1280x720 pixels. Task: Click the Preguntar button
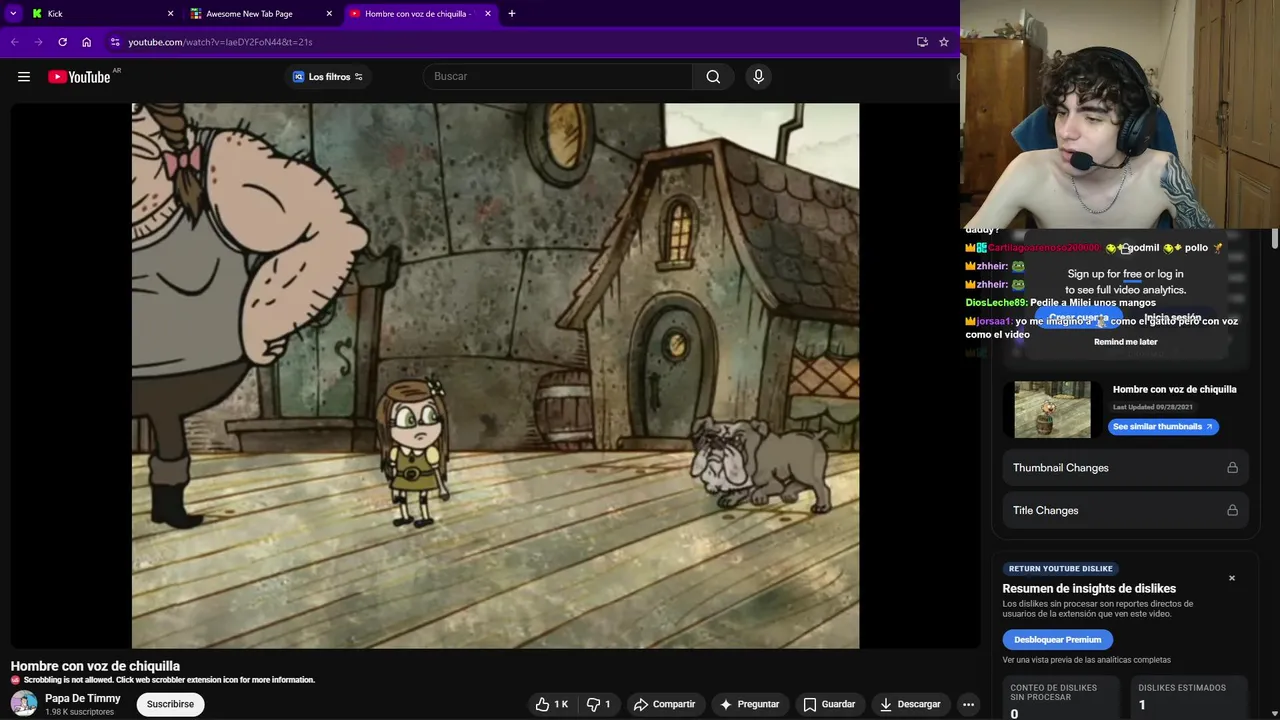pos(749,704)
